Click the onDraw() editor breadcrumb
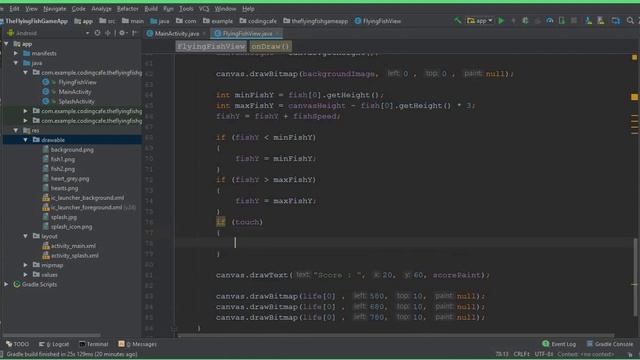Image resolution: width=640 pixels, height=360 pixels. click(x=270, y=47)
